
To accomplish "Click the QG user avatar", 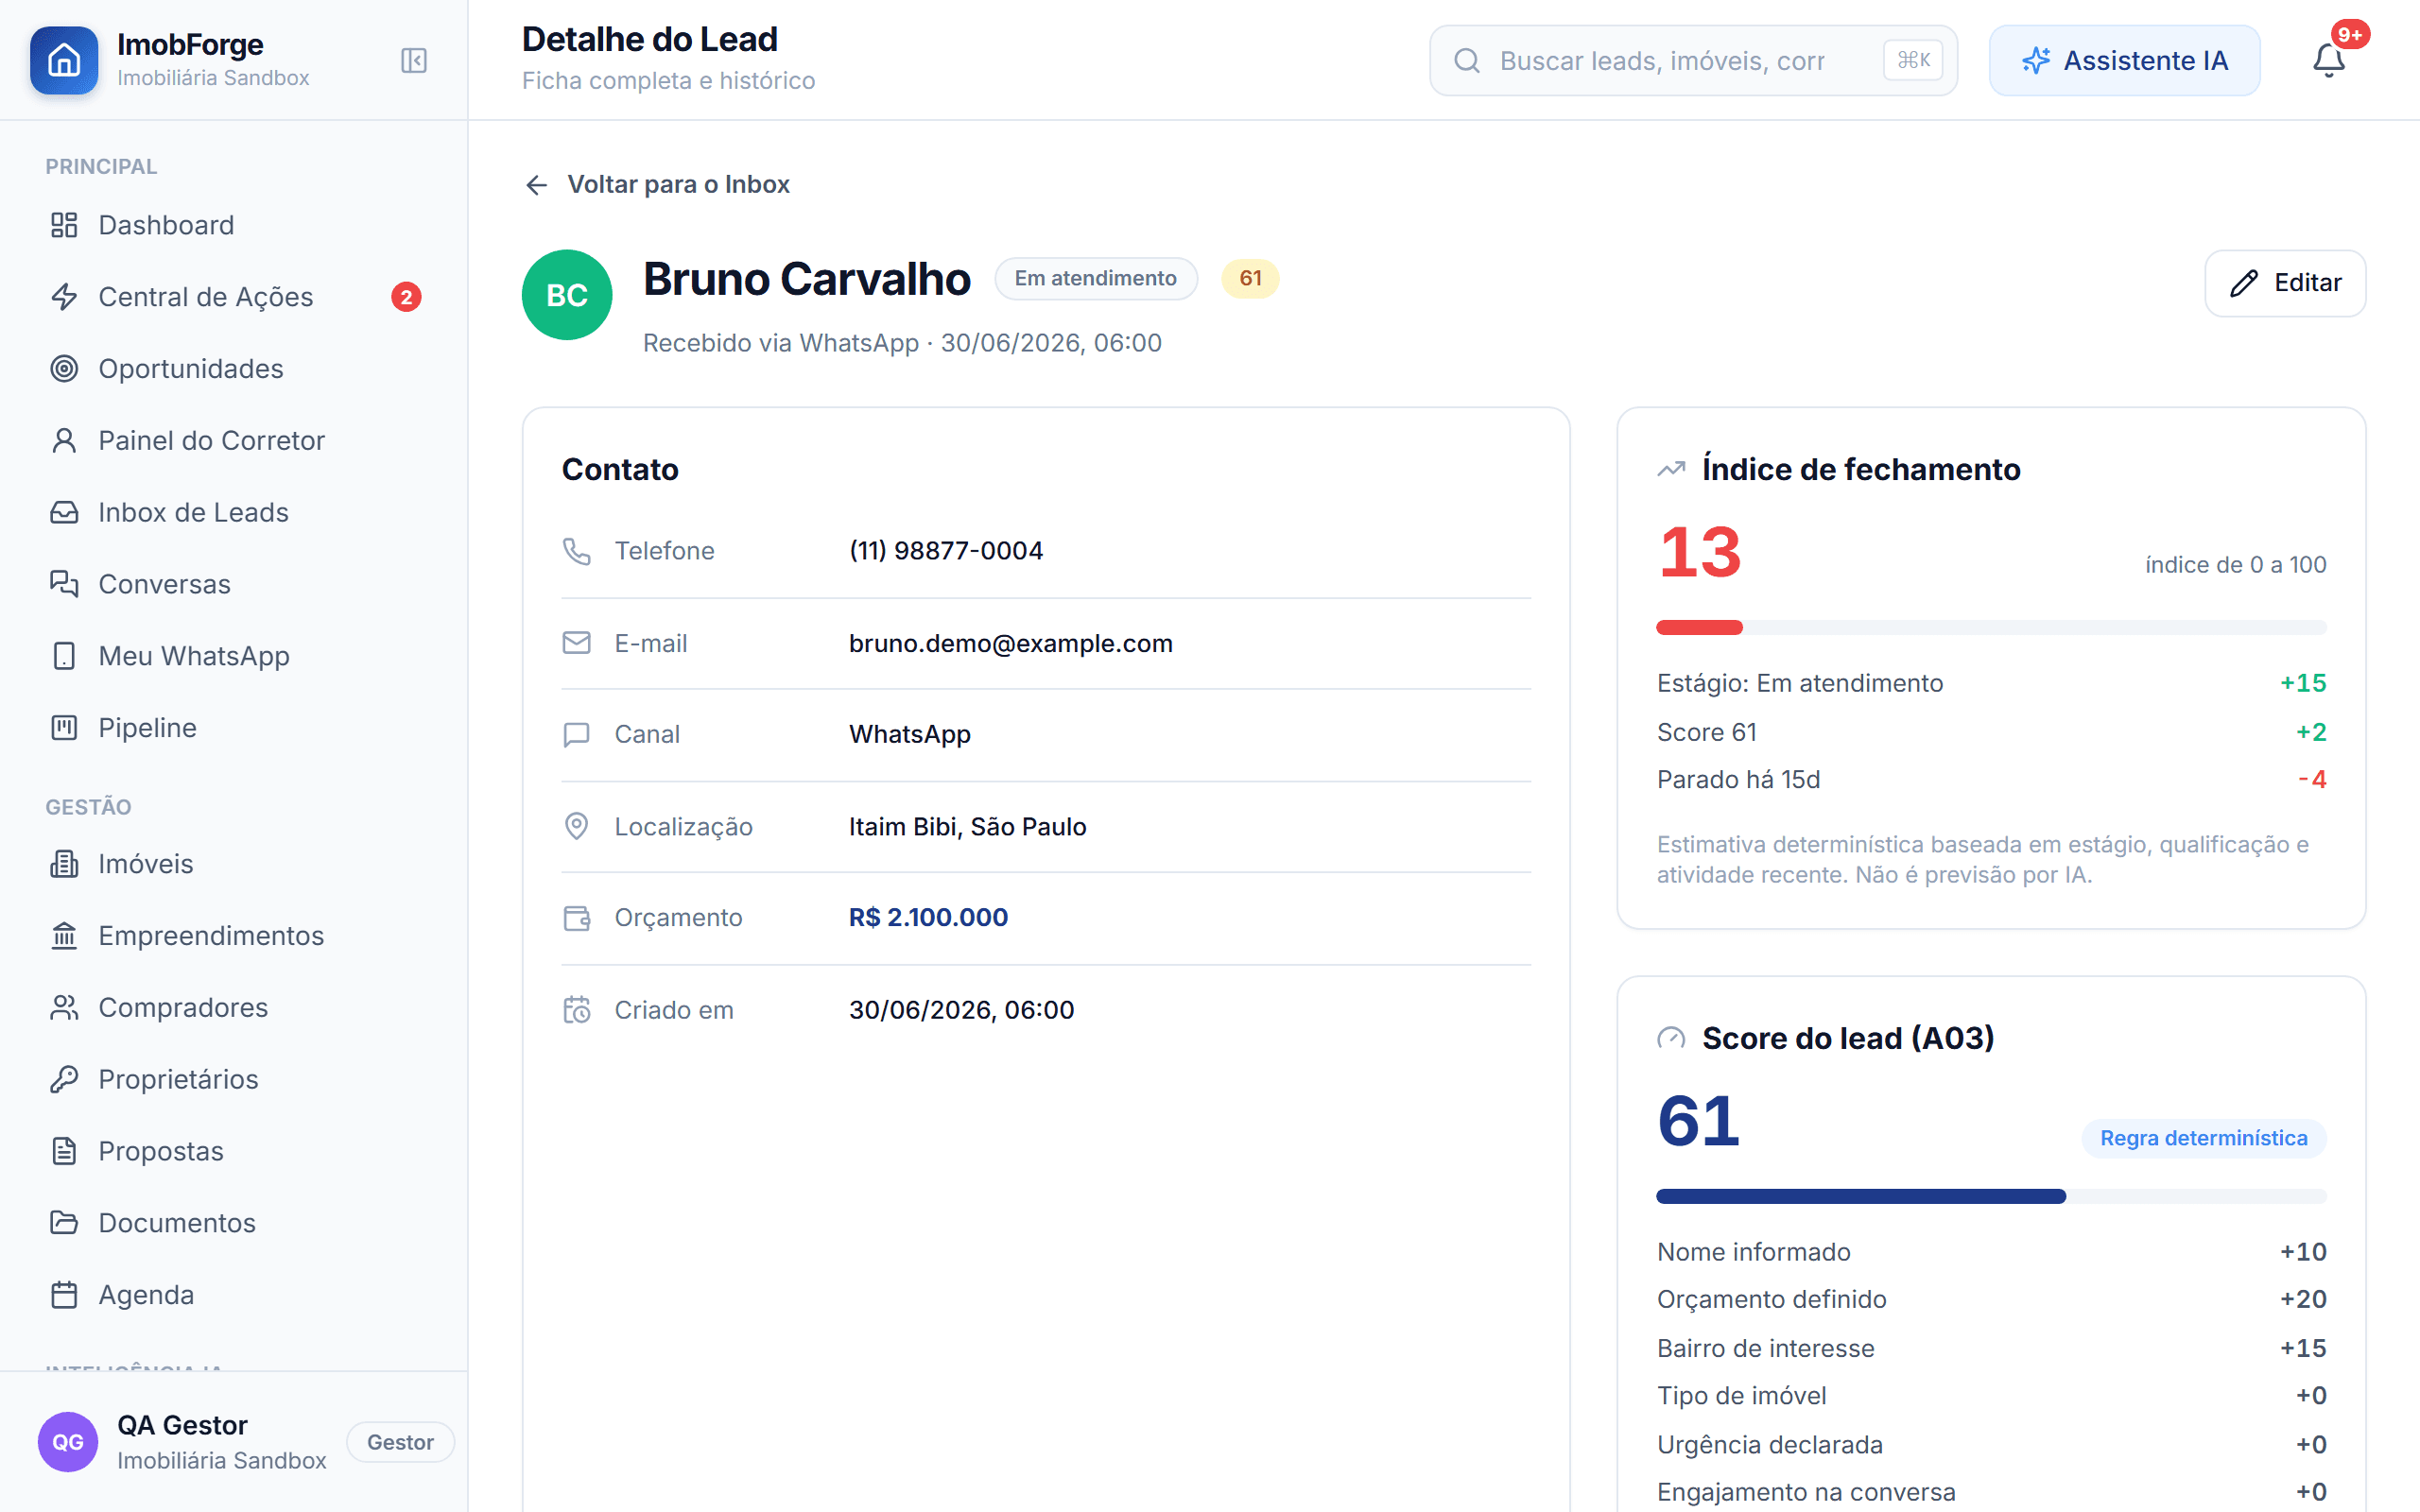I will 68,1442.
